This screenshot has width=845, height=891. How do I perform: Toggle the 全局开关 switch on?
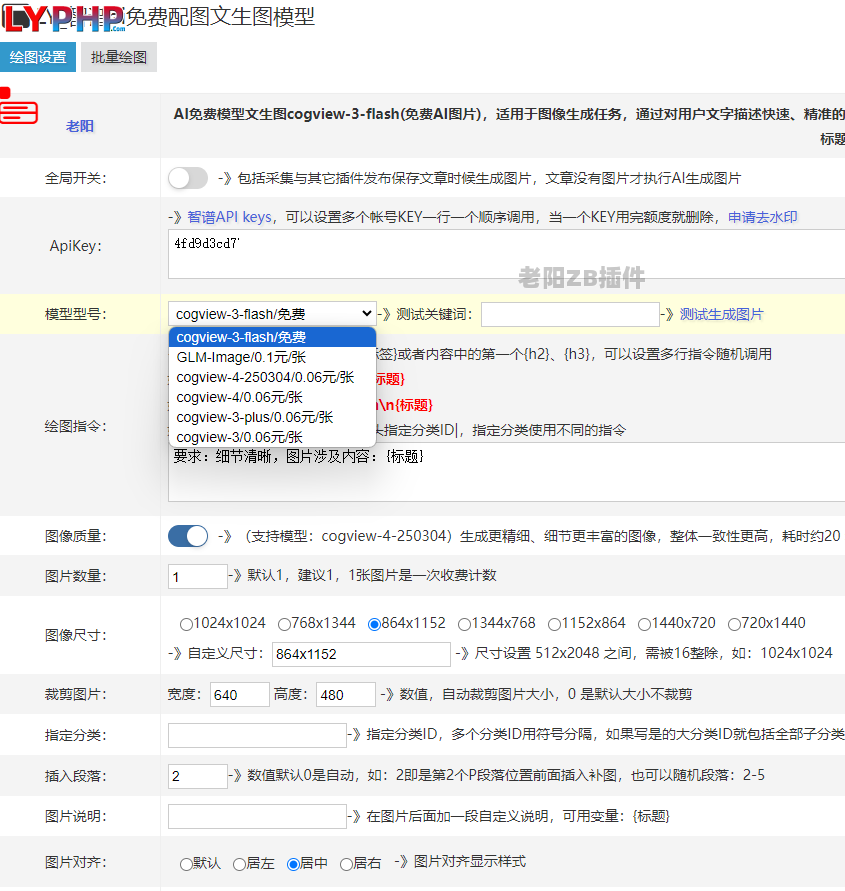pyautogui.click(x=188, y=178)
